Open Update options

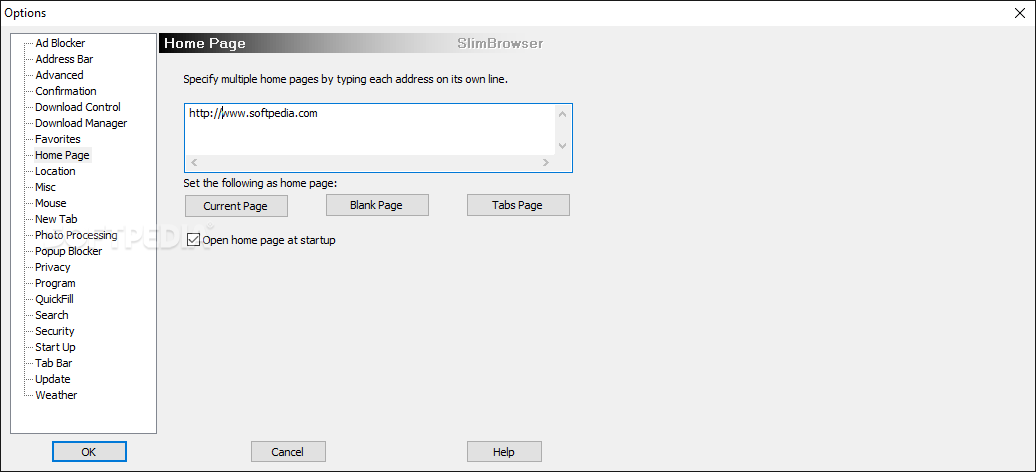(x=53, y=379)
